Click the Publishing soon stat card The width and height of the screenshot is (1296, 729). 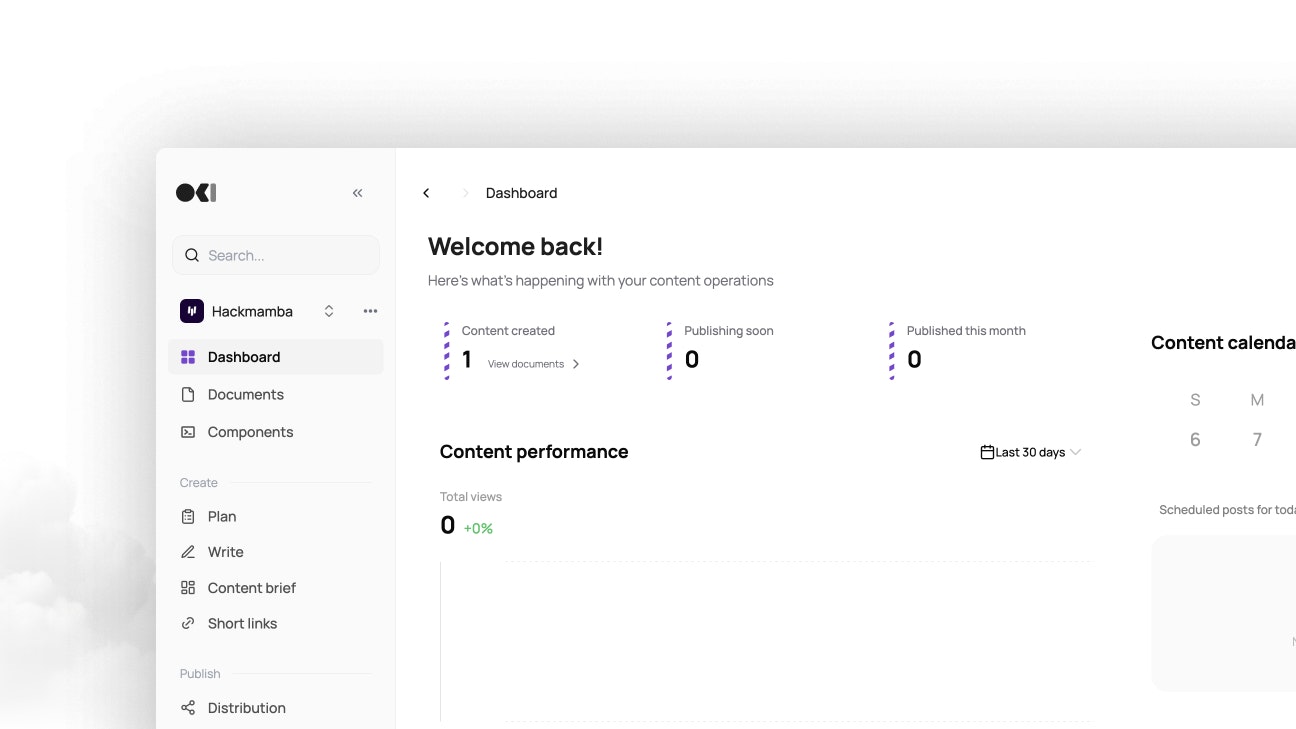[x=722, y=350]
